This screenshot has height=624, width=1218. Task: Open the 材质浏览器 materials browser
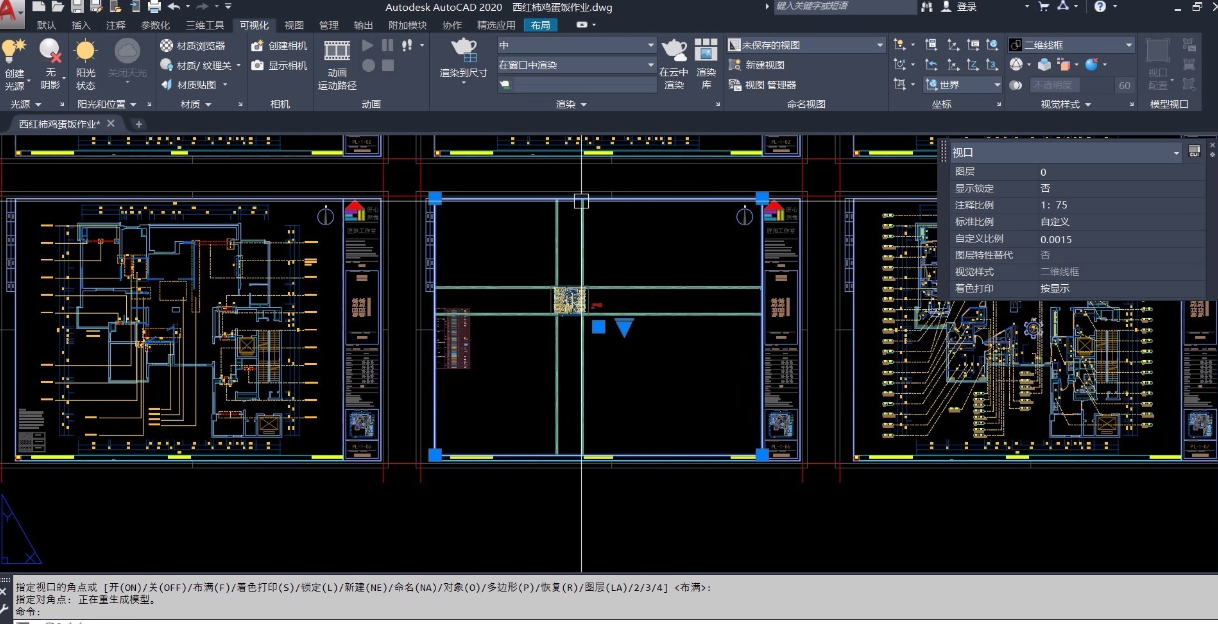193,46
